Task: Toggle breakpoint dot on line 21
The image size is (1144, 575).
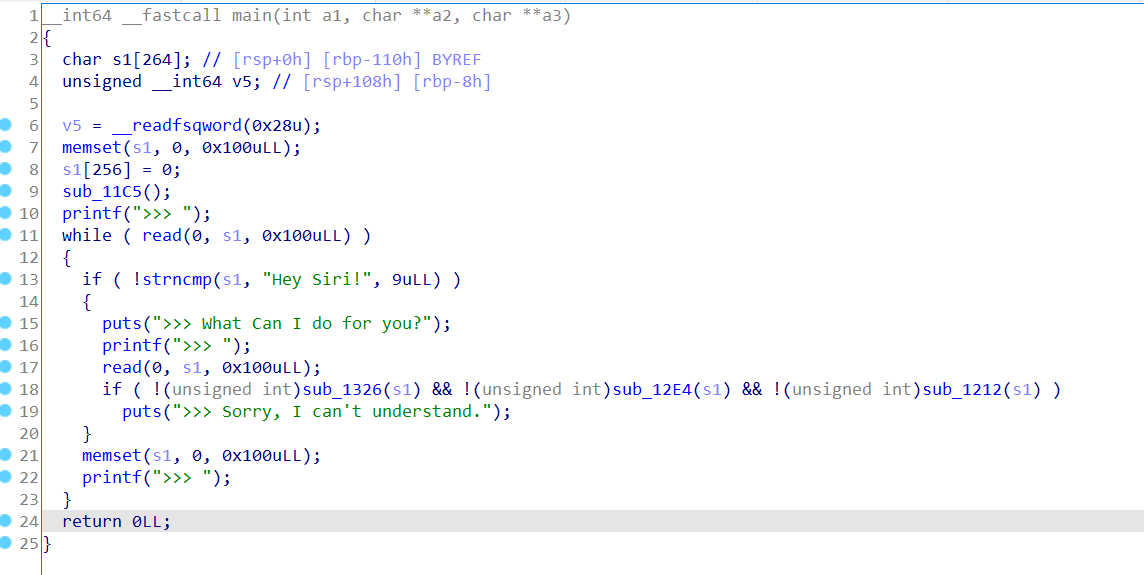Action: coord(6,455)
